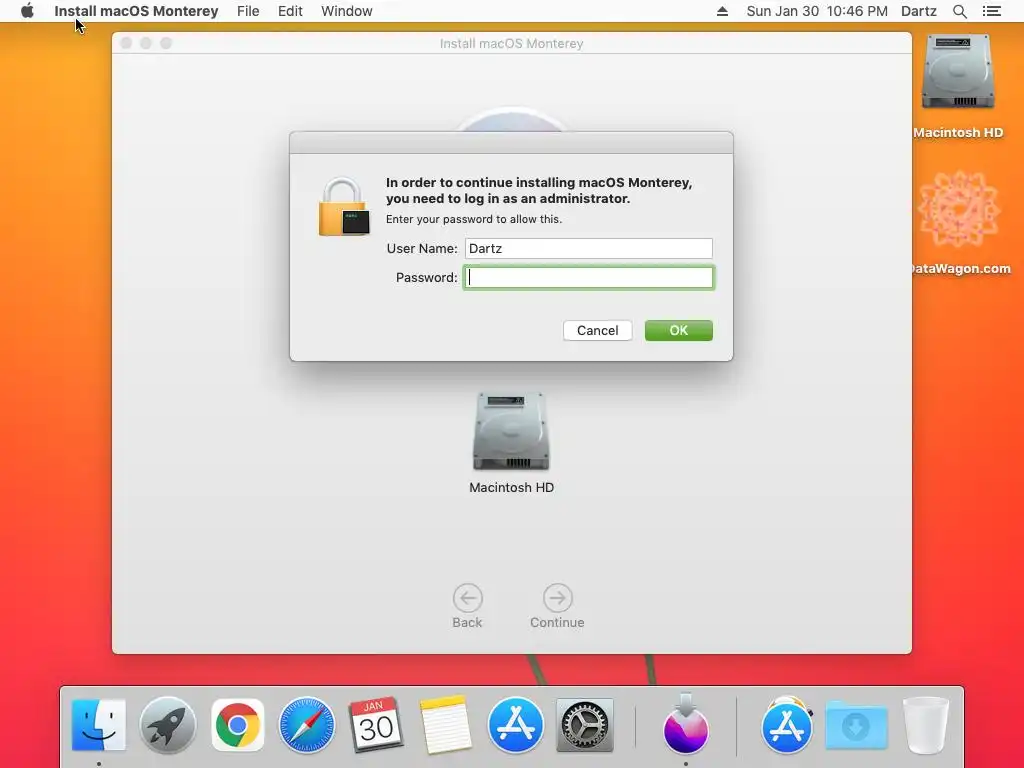Click Continue in the installer window
Image resolution: width=1024 pixels, height=768 pixels.
pyautogui.click(x=557, y=606)
